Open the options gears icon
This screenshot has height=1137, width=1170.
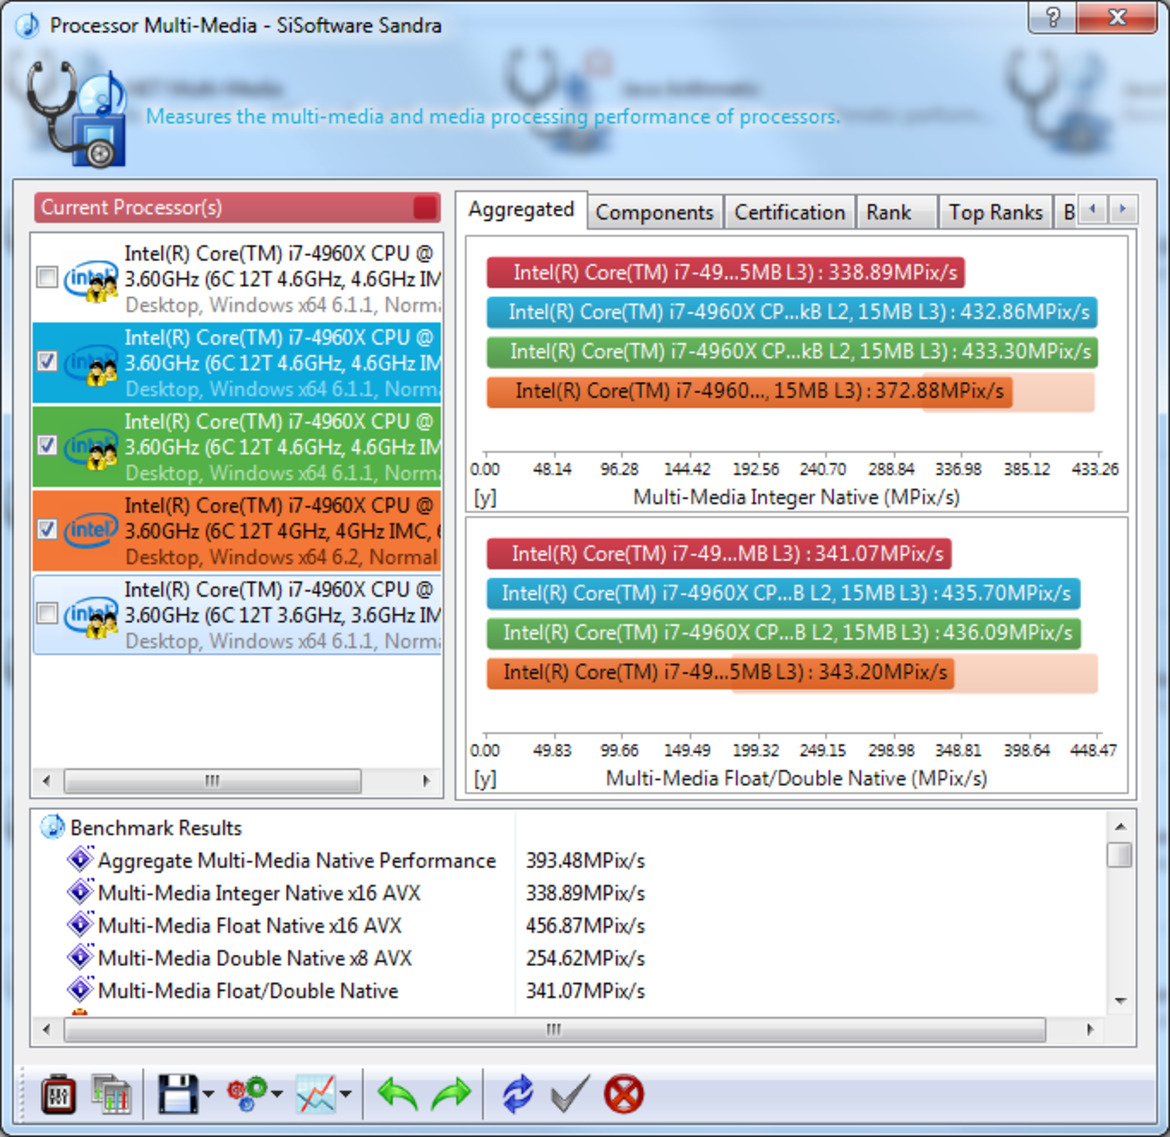point(247,1094)
